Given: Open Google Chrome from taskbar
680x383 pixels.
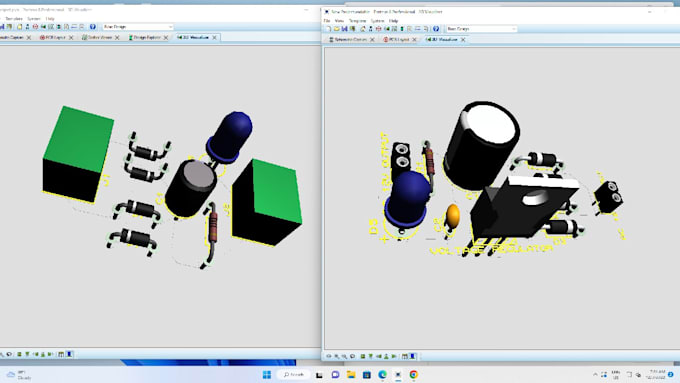Looking at the screenshot, I should pos(413,374).
